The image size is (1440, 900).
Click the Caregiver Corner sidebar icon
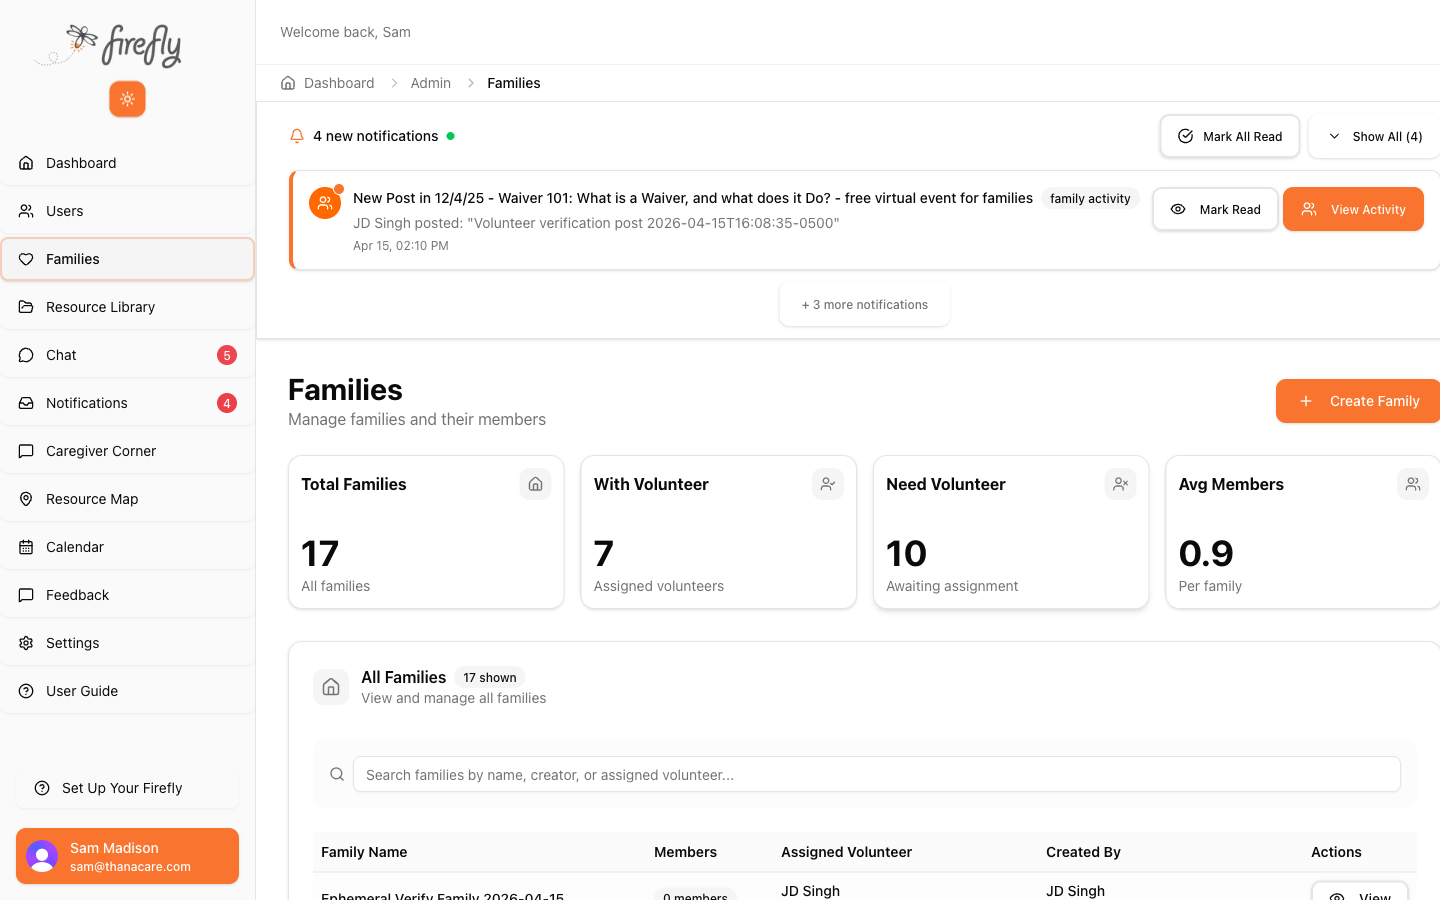pyautogui.click(x=26, y=451)
